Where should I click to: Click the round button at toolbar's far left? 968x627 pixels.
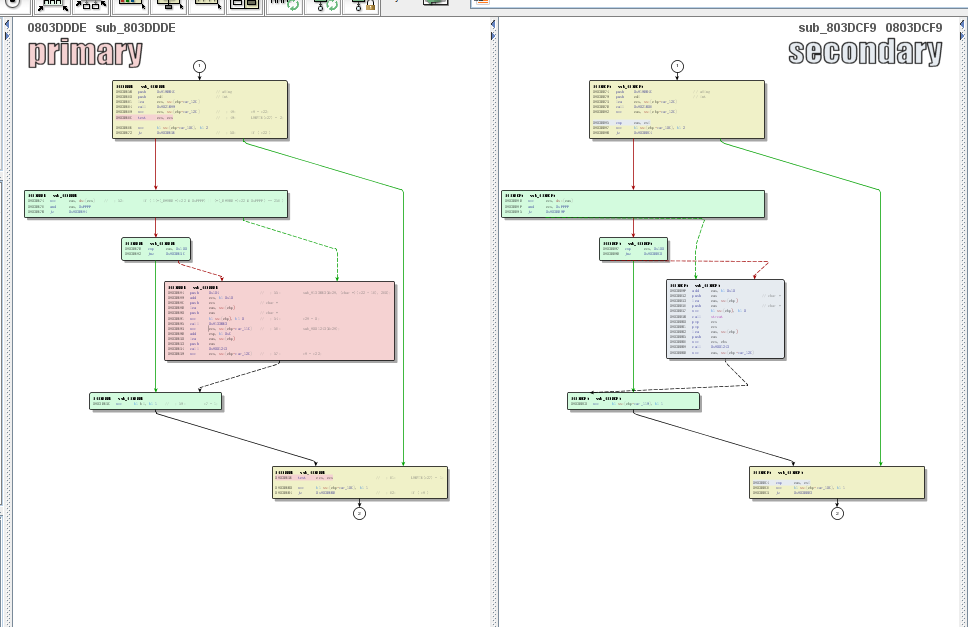[x=8, y=4]
